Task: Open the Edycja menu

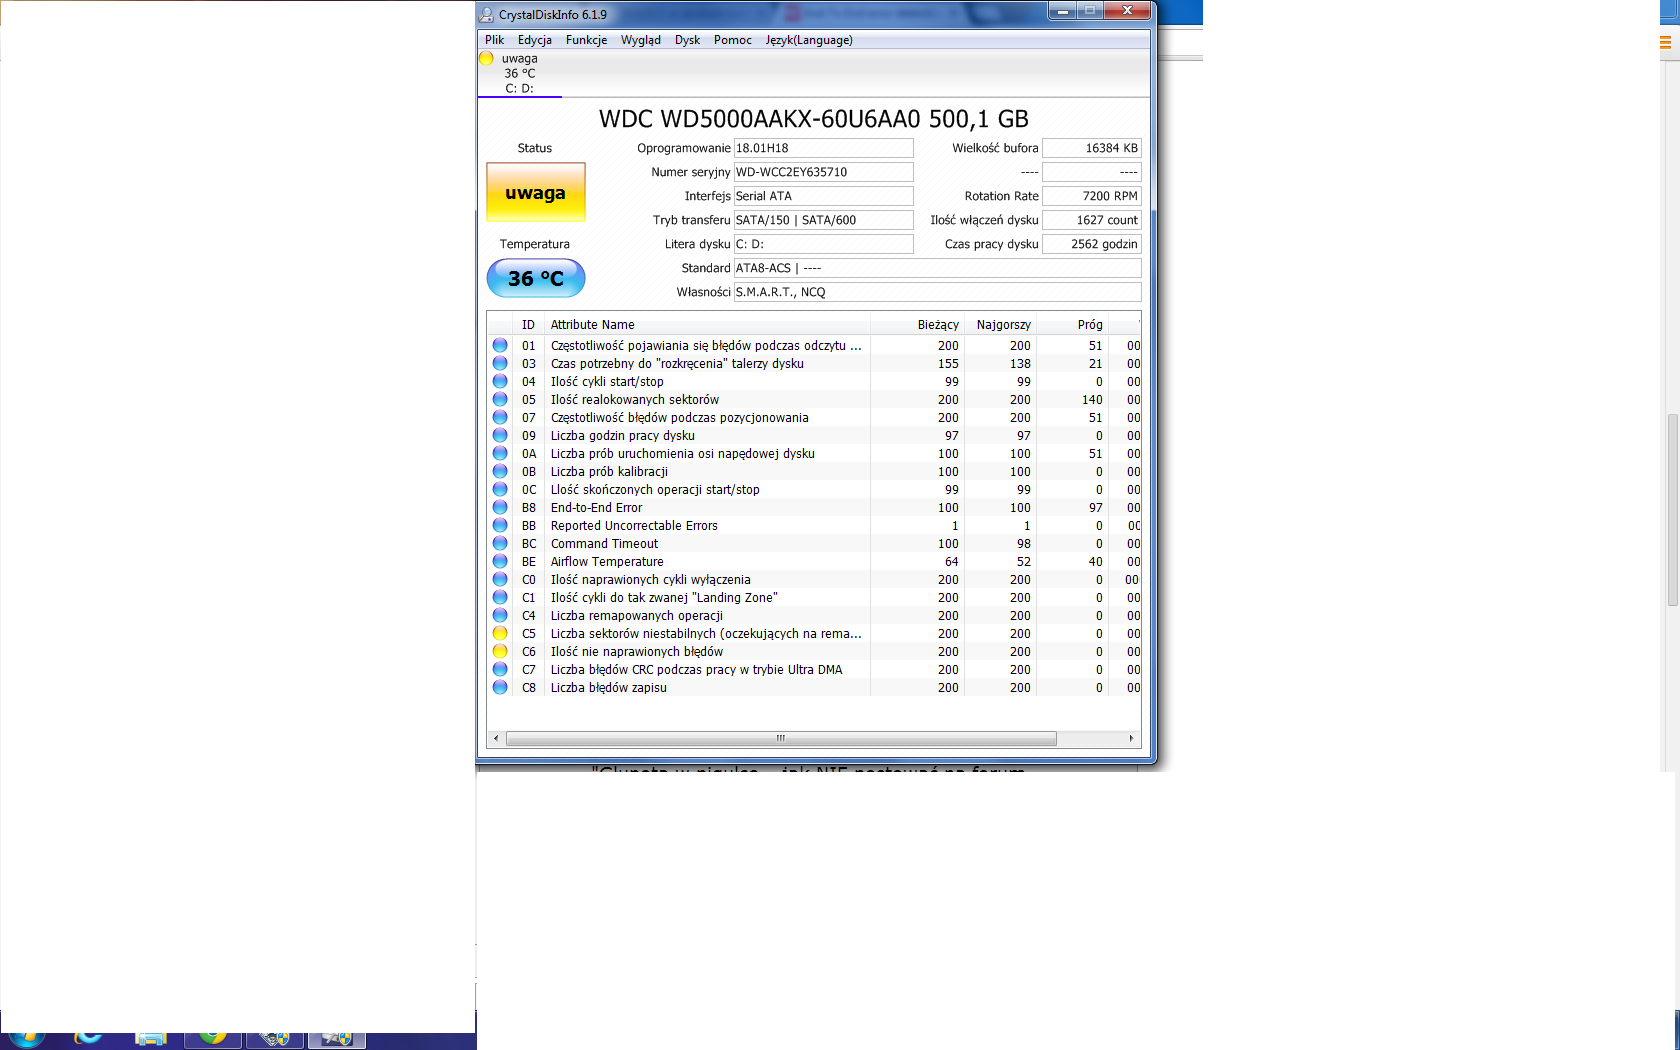Action: point(535,40)
